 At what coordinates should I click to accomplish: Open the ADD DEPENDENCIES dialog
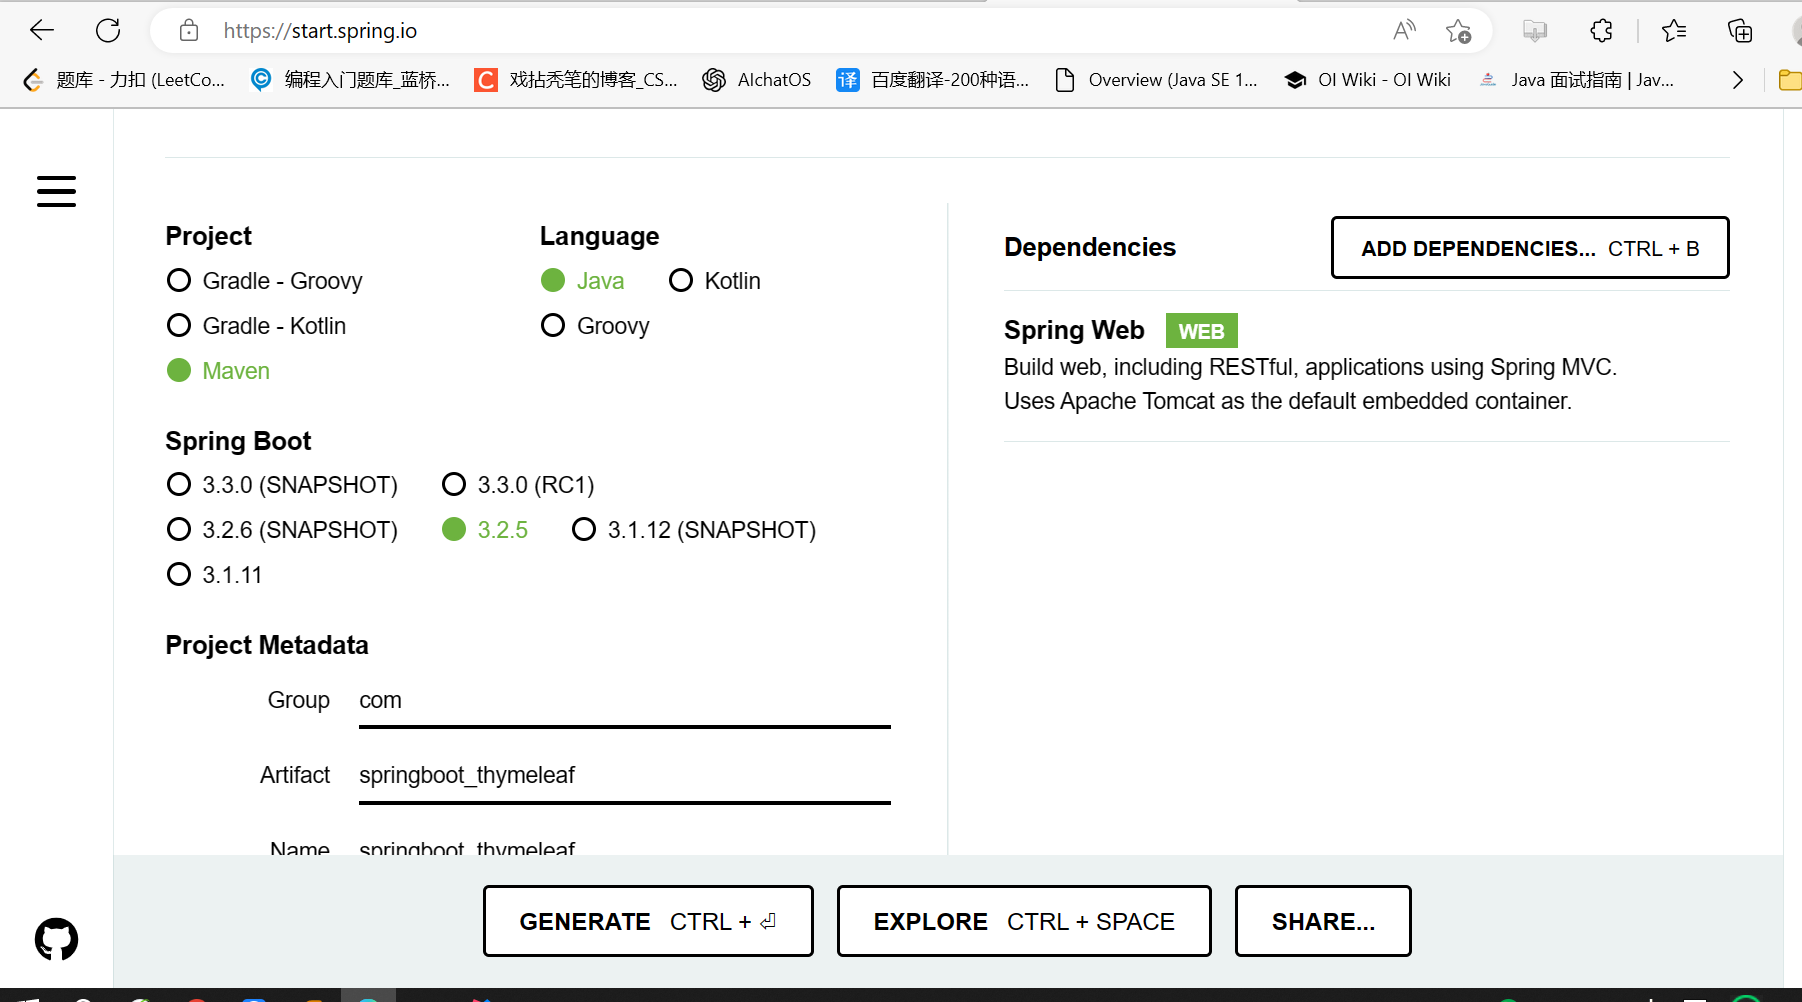(x=1530, y=247)
